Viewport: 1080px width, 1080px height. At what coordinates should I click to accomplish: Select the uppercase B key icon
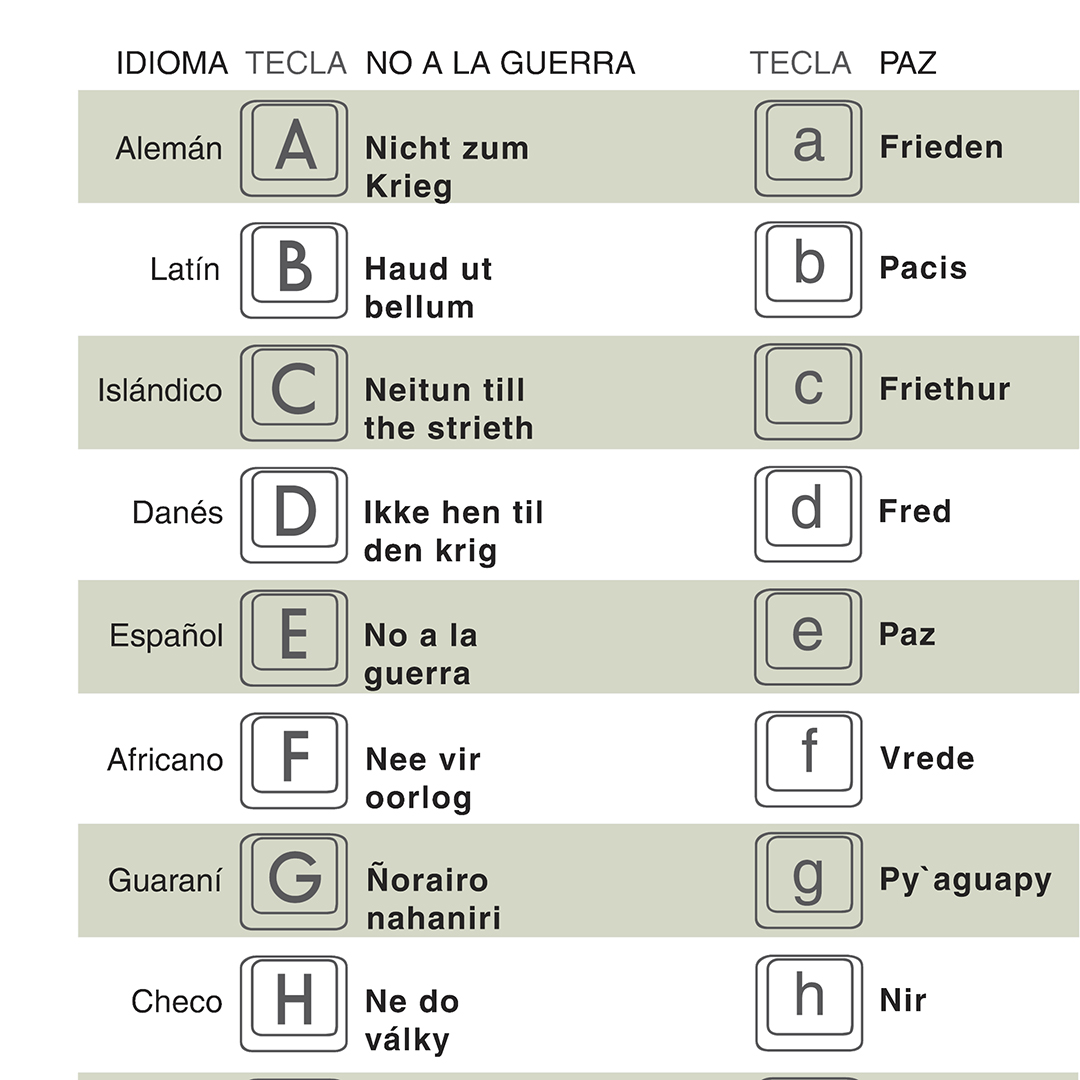tap(294, 270)
